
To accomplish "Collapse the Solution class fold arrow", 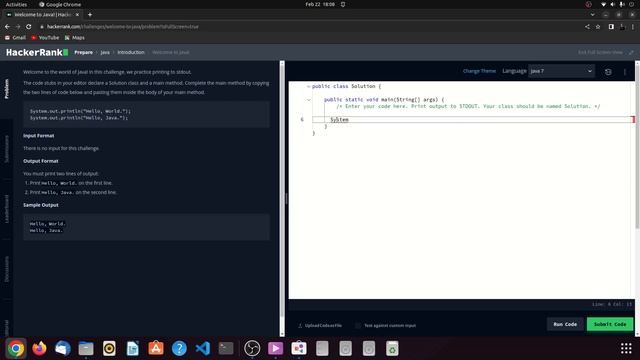I will 309,87.
